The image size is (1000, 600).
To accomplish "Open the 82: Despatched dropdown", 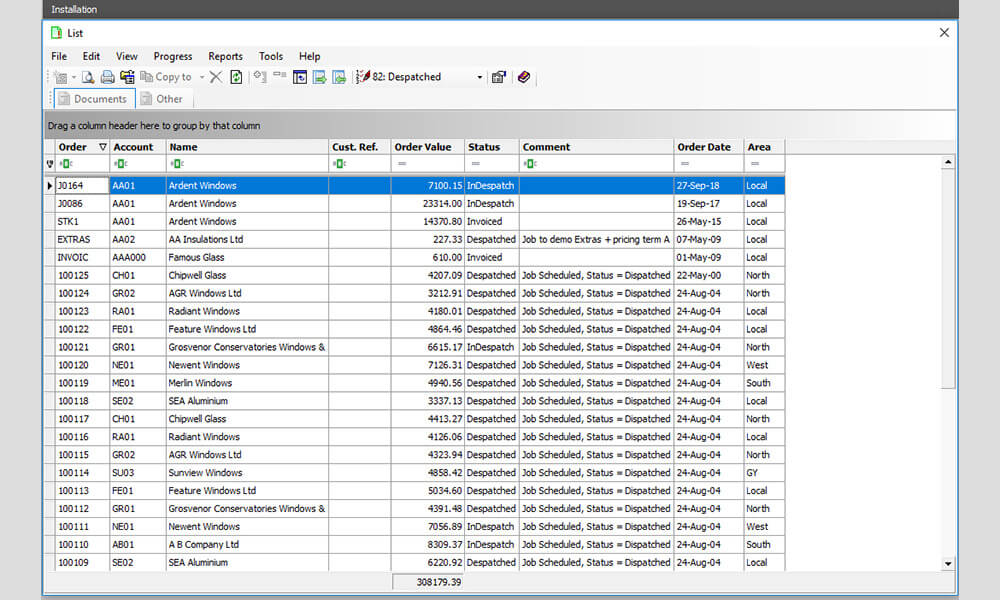I will (479, 77).
